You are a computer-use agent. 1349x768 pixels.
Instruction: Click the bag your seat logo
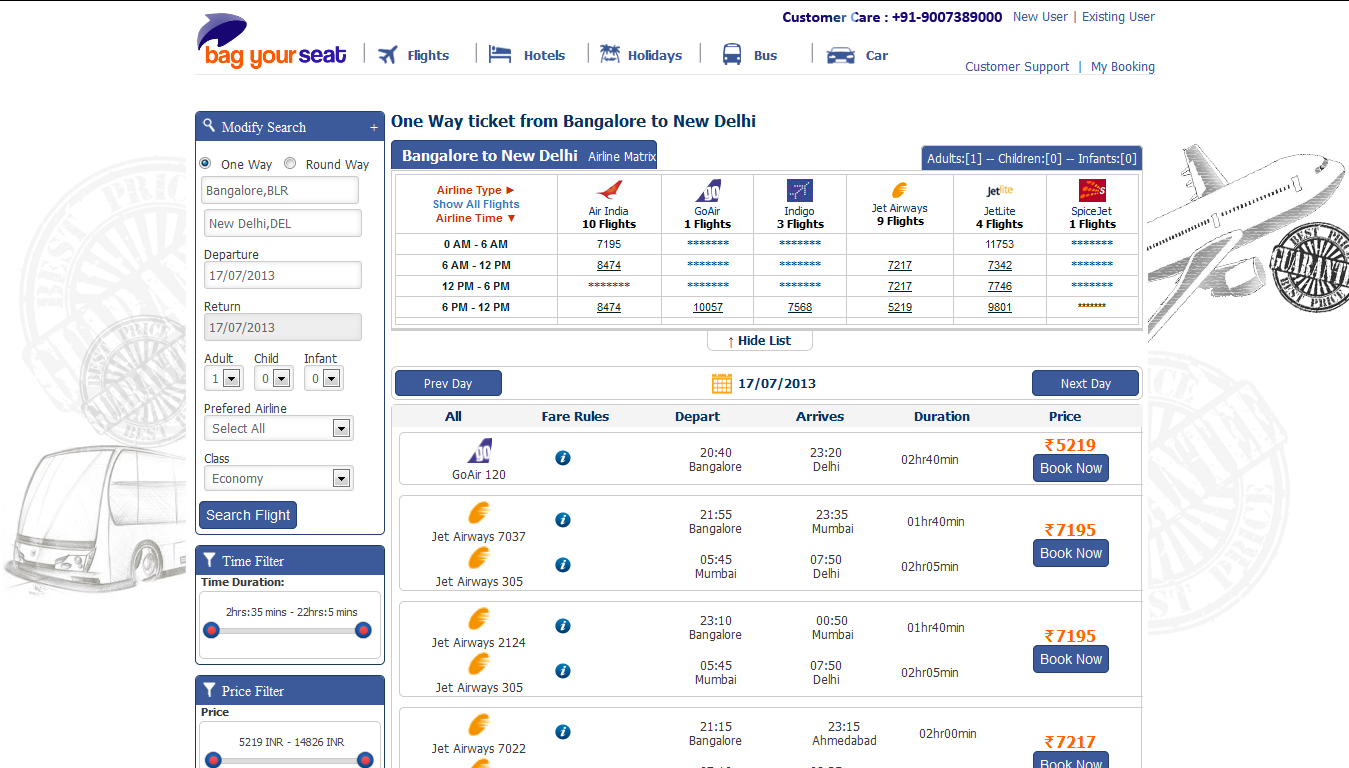[272, 41]
